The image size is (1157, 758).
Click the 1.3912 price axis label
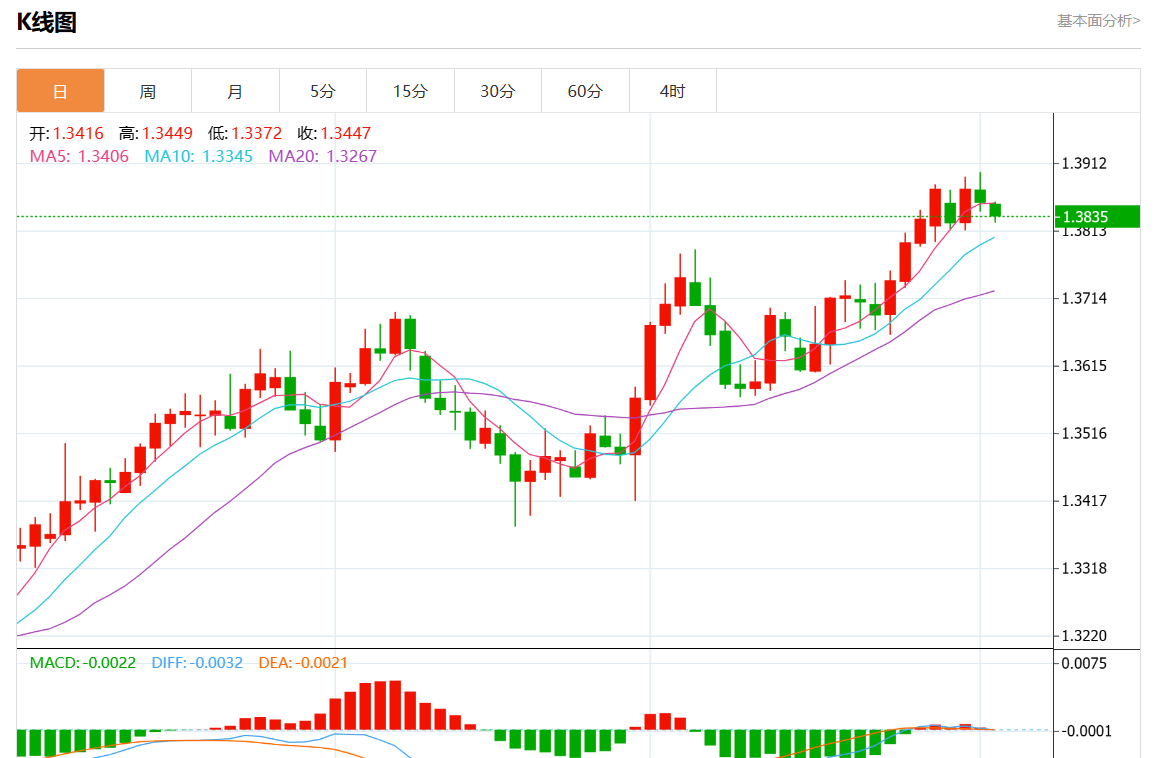click(1084, 164)
